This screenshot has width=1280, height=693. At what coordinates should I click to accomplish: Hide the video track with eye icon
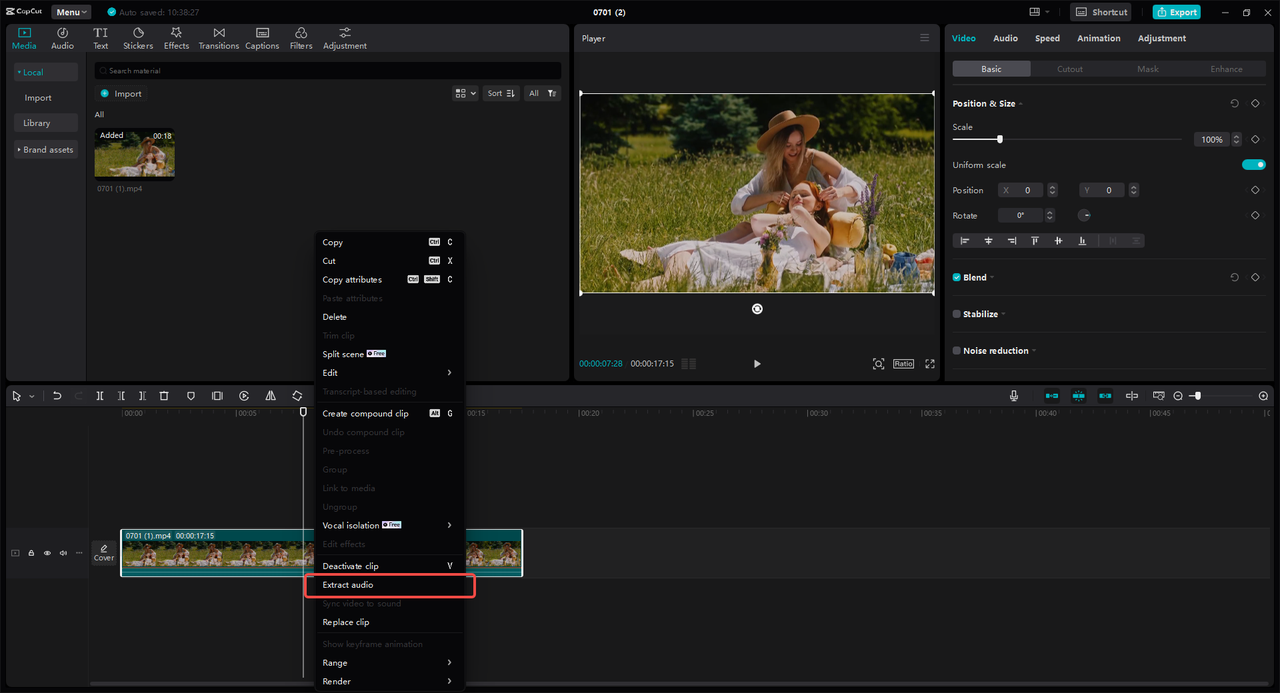coord(47,553)
